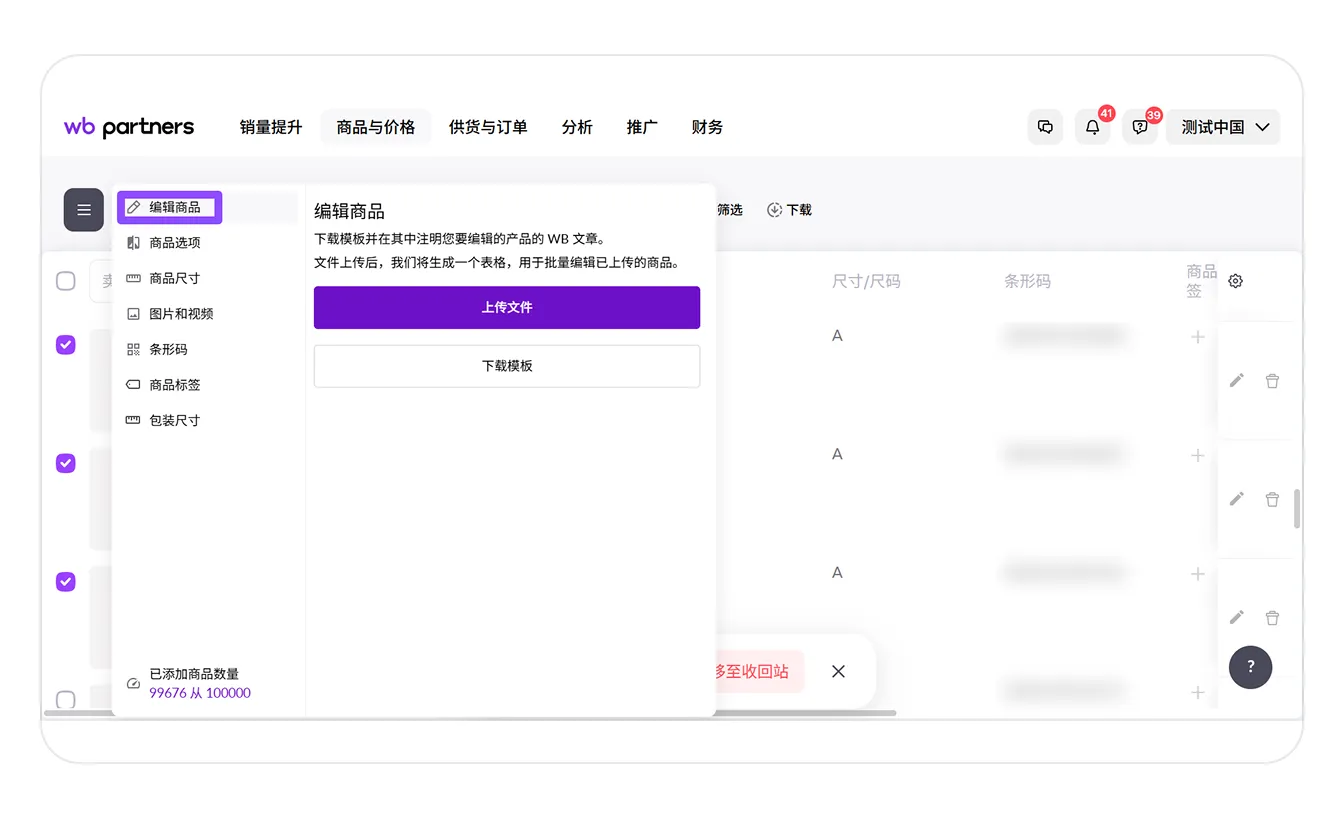Click the purple 上传文件 button
The width and height of the screenshot is (1344, 818).
tap(507, 307)
